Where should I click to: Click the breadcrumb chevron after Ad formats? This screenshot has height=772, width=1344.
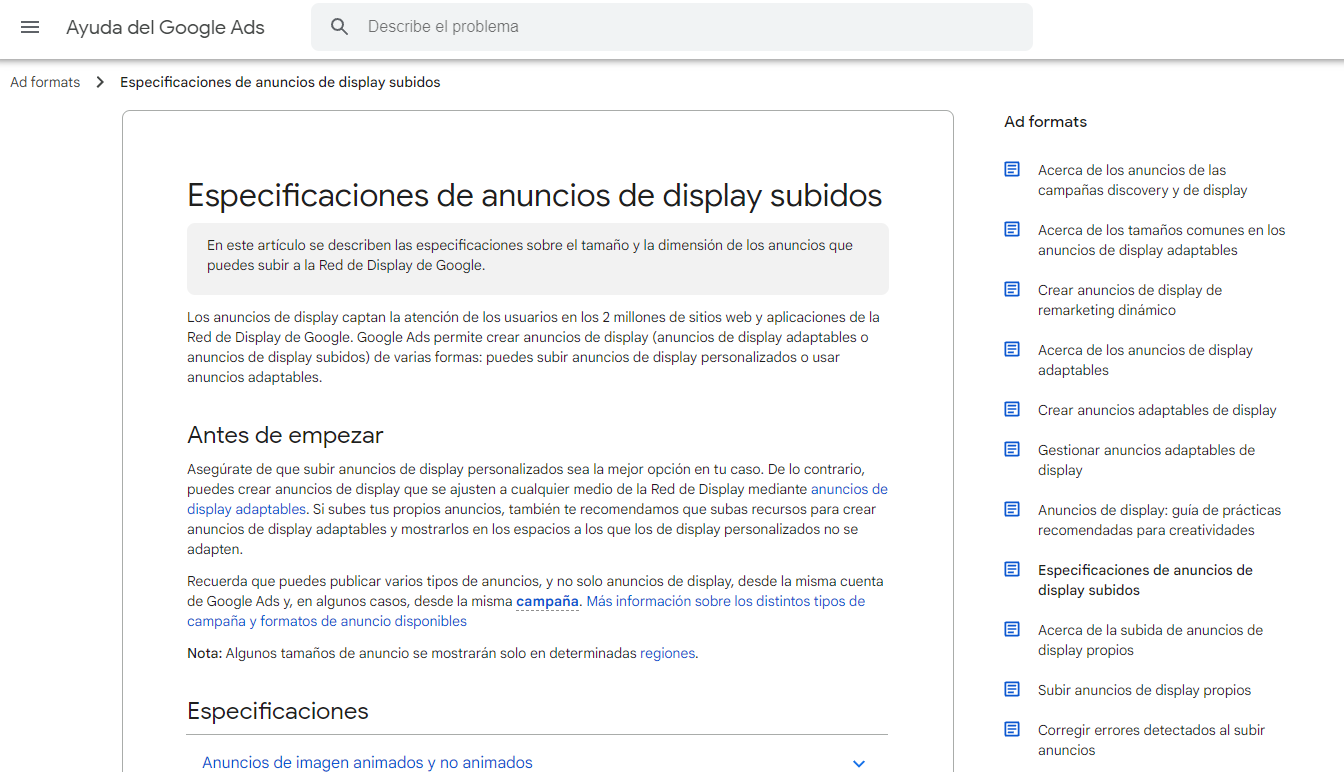coord(100,82)
